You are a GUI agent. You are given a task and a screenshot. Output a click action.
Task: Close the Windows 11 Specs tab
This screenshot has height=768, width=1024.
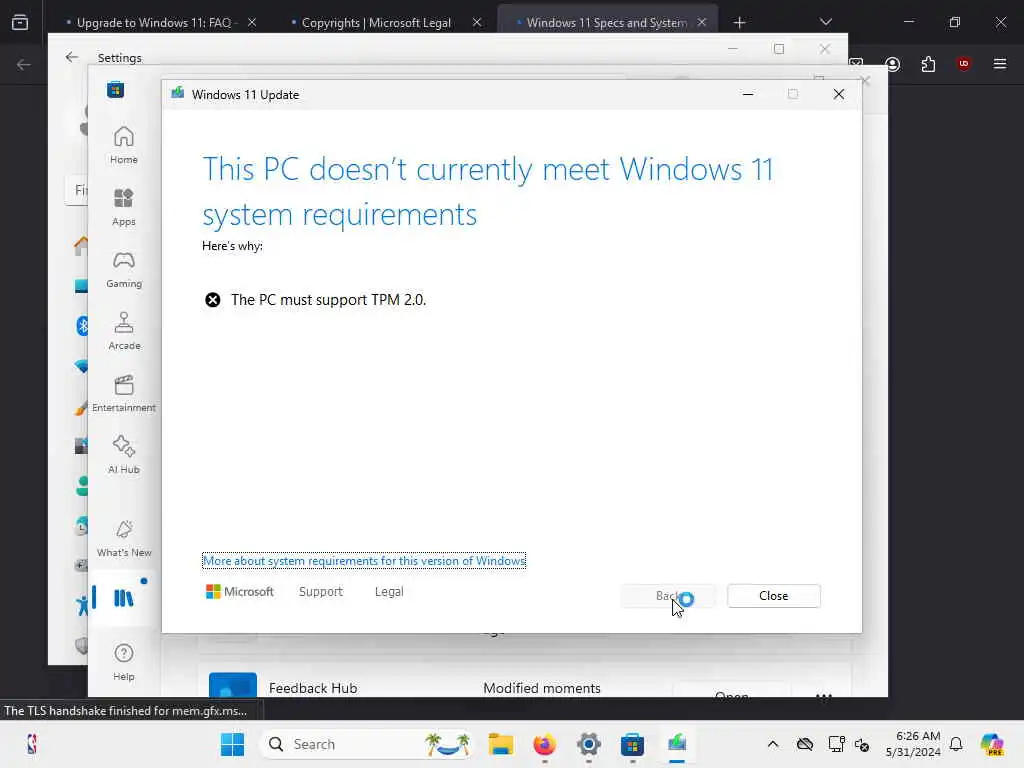[x=701, y=22]
